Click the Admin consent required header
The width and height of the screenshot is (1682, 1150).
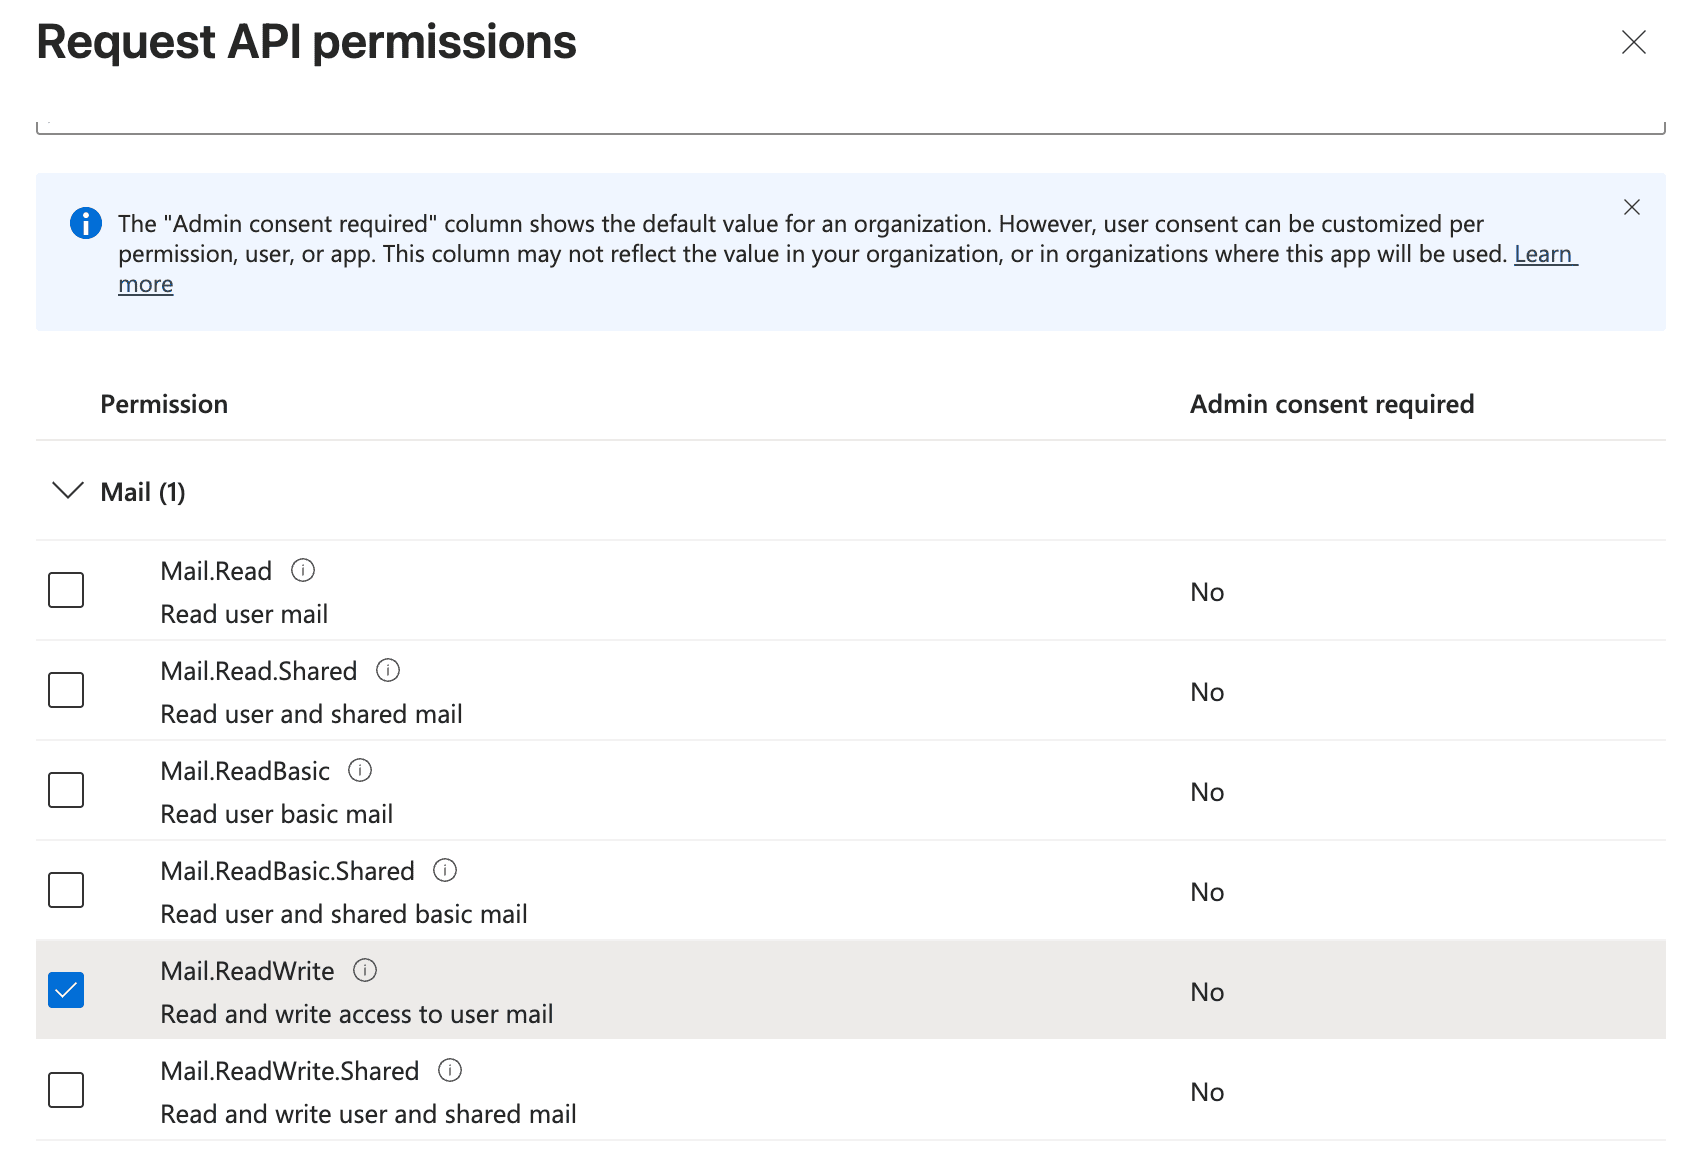click(x=1331, y=404)
